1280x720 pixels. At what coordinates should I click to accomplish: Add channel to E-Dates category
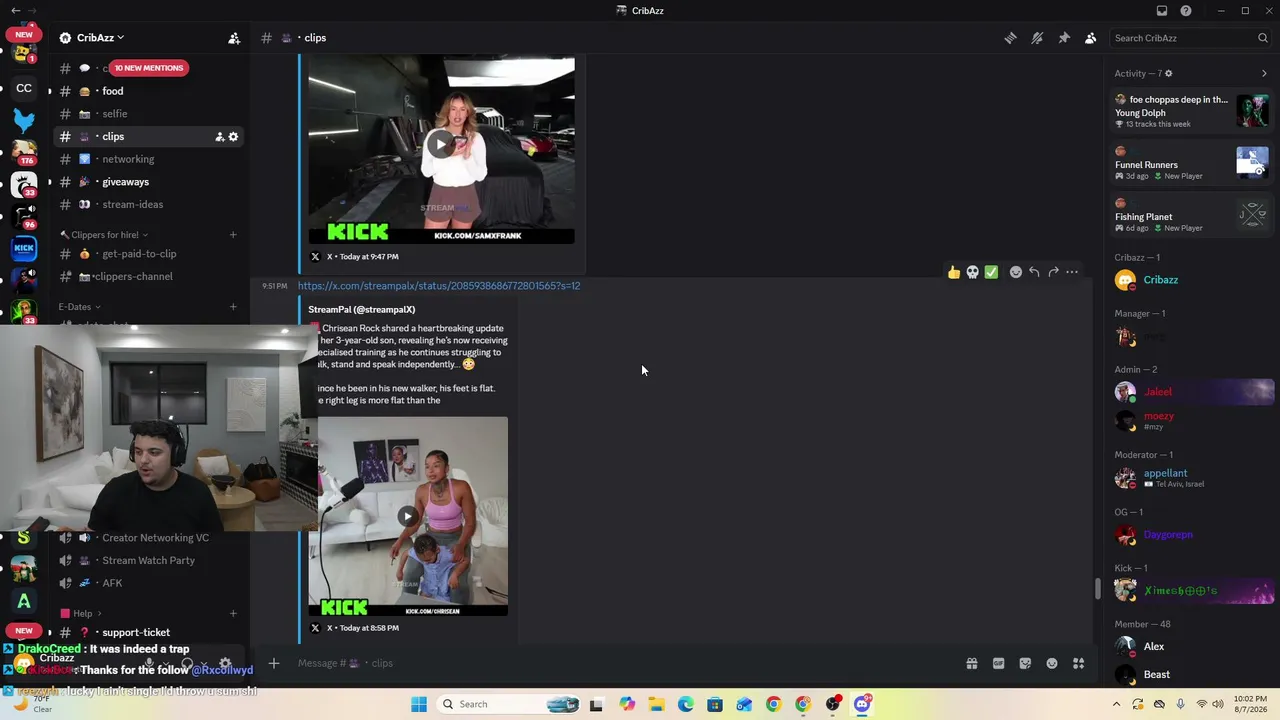[233, 307]
